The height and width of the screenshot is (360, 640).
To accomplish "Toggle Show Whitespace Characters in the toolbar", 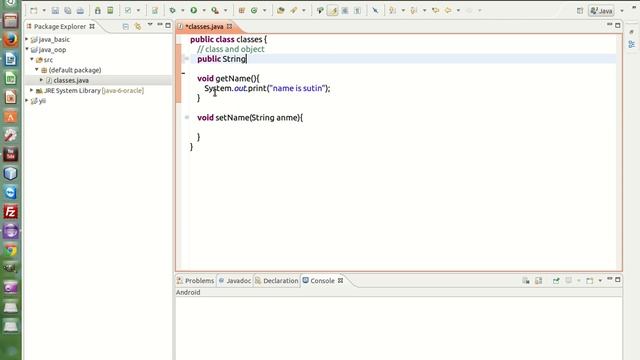I will (358, 11).
